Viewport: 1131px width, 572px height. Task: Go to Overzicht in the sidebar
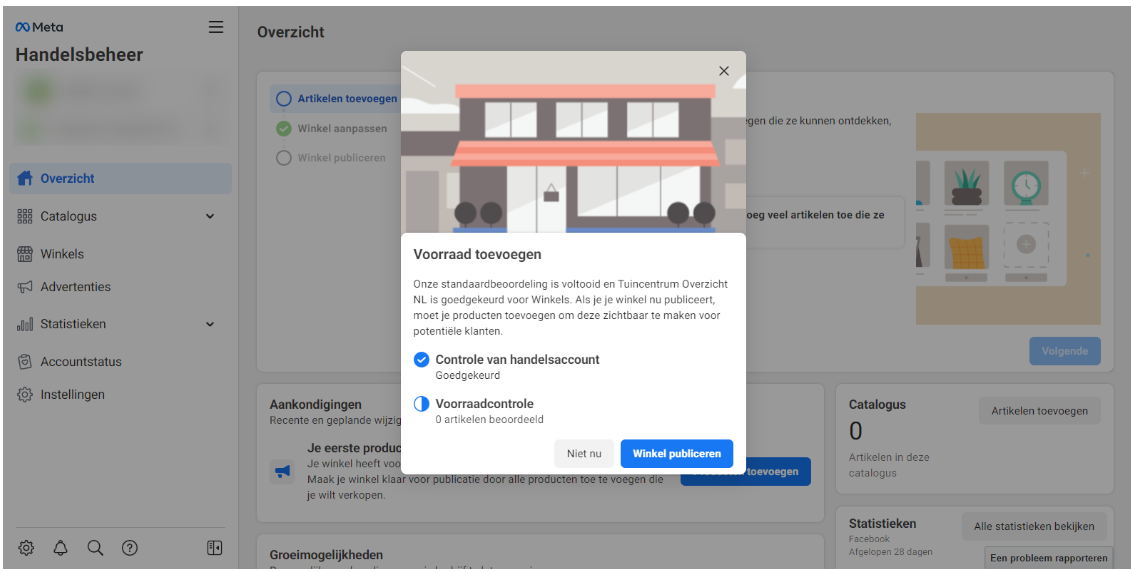pos(68,179)
